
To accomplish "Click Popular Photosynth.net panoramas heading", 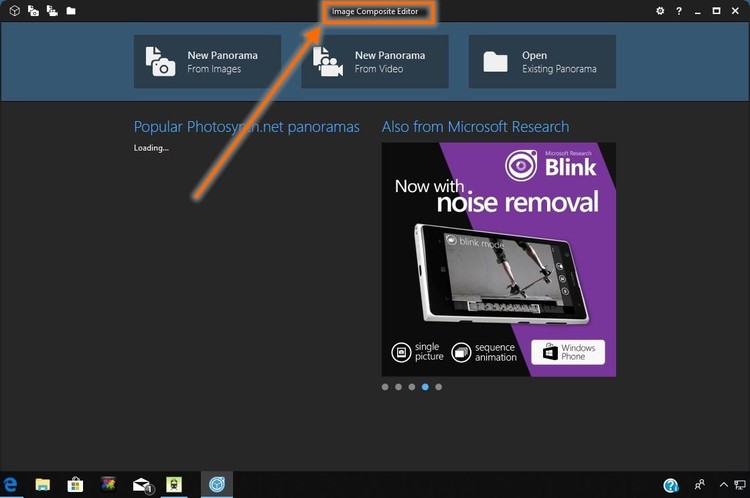I will click(246, 127).
